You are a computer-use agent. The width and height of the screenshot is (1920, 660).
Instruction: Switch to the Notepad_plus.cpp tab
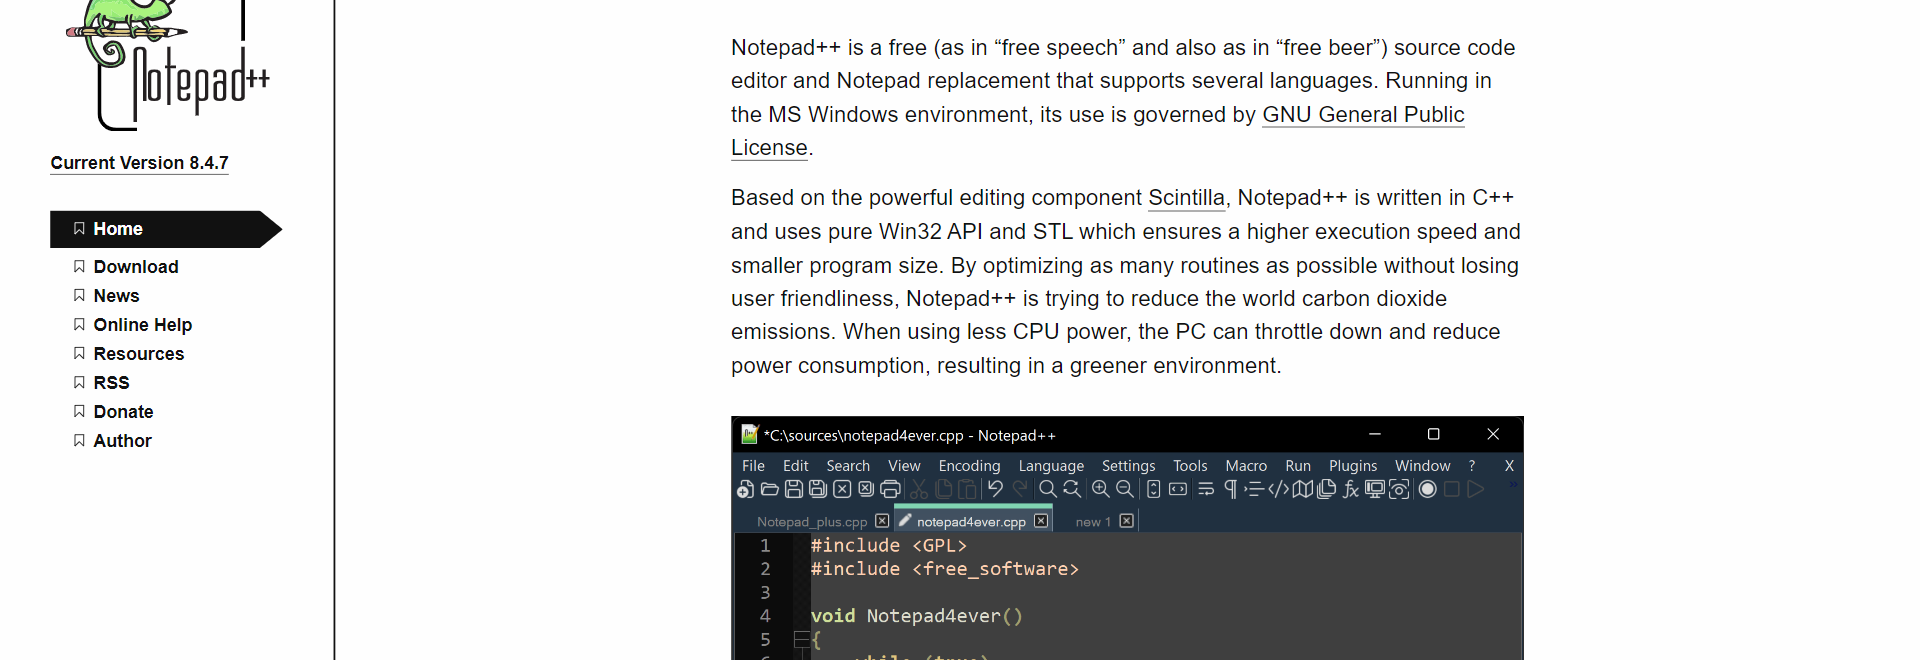click(x=811, y=521)
